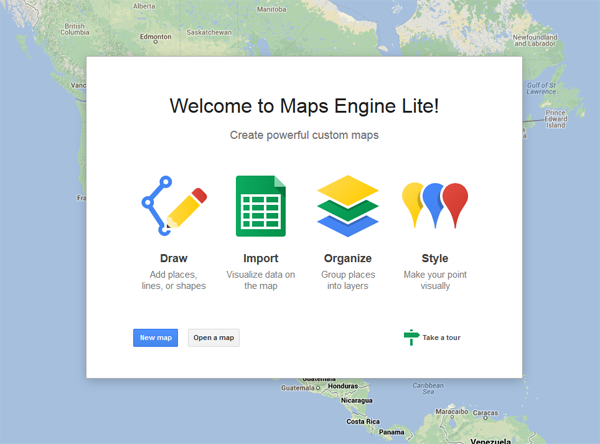
Task: Click 'Create powerful custom maps' subtitle
Action: point(304,135)
